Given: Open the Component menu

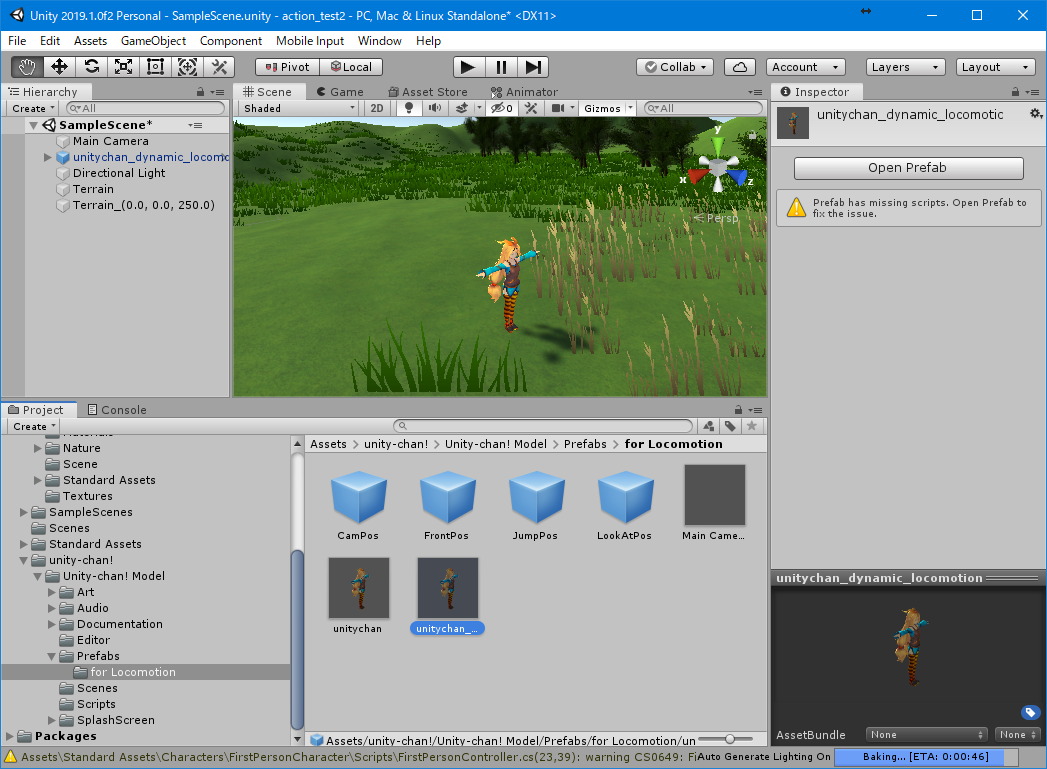Looking at the screenshot, I should pos(230,41).
